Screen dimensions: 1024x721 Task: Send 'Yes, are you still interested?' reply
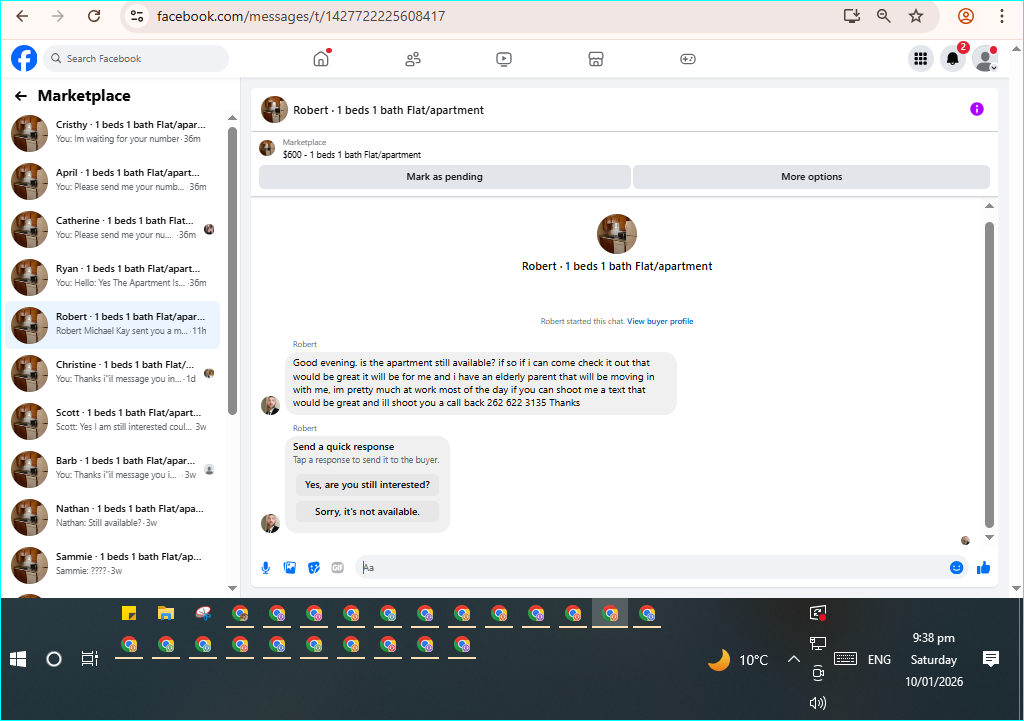(x=368, y=485)
